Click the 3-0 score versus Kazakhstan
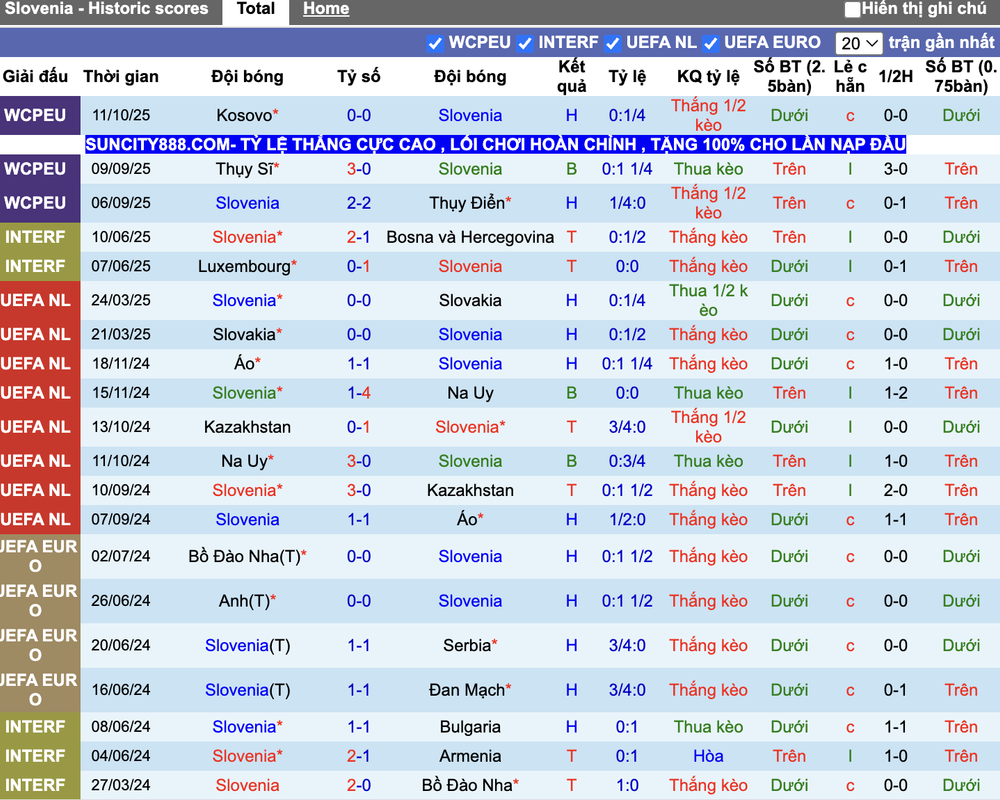This screenshot has height=800, width=1000. [358, 491]
